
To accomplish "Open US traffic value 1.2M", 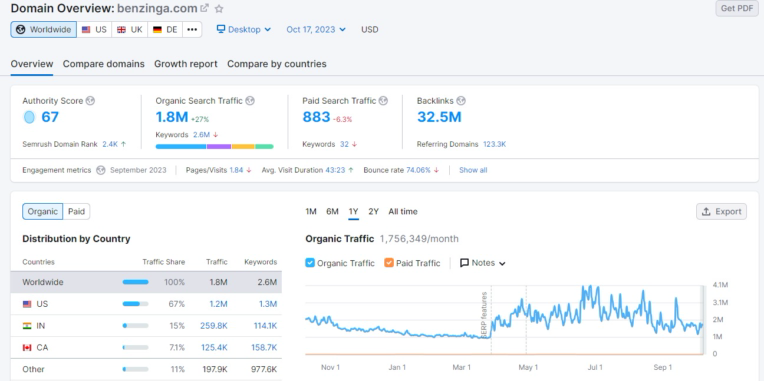I will (x=219, y=304).
